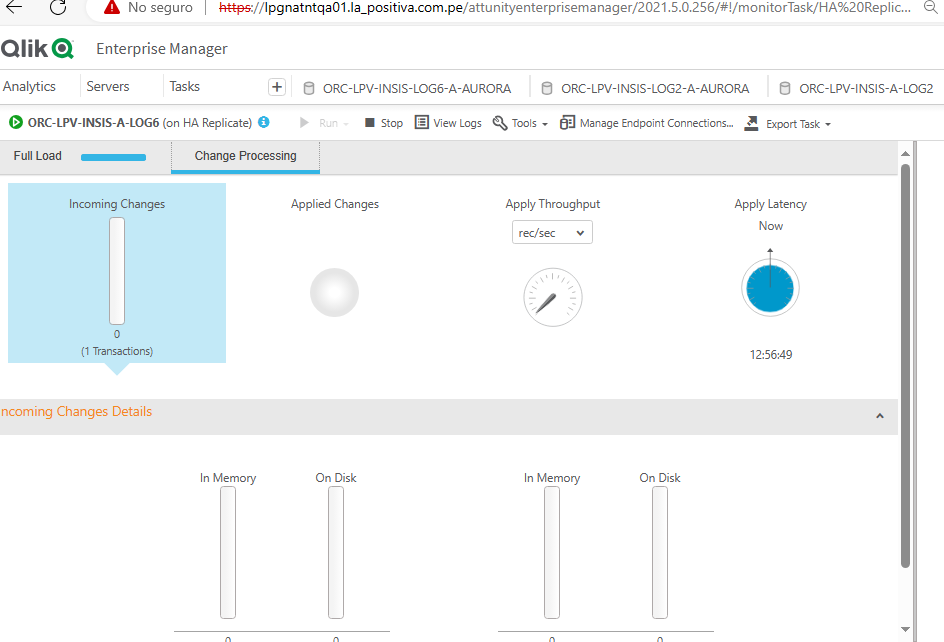Open View Logs for the task
944x642 pixels.
tap(448, 123)
